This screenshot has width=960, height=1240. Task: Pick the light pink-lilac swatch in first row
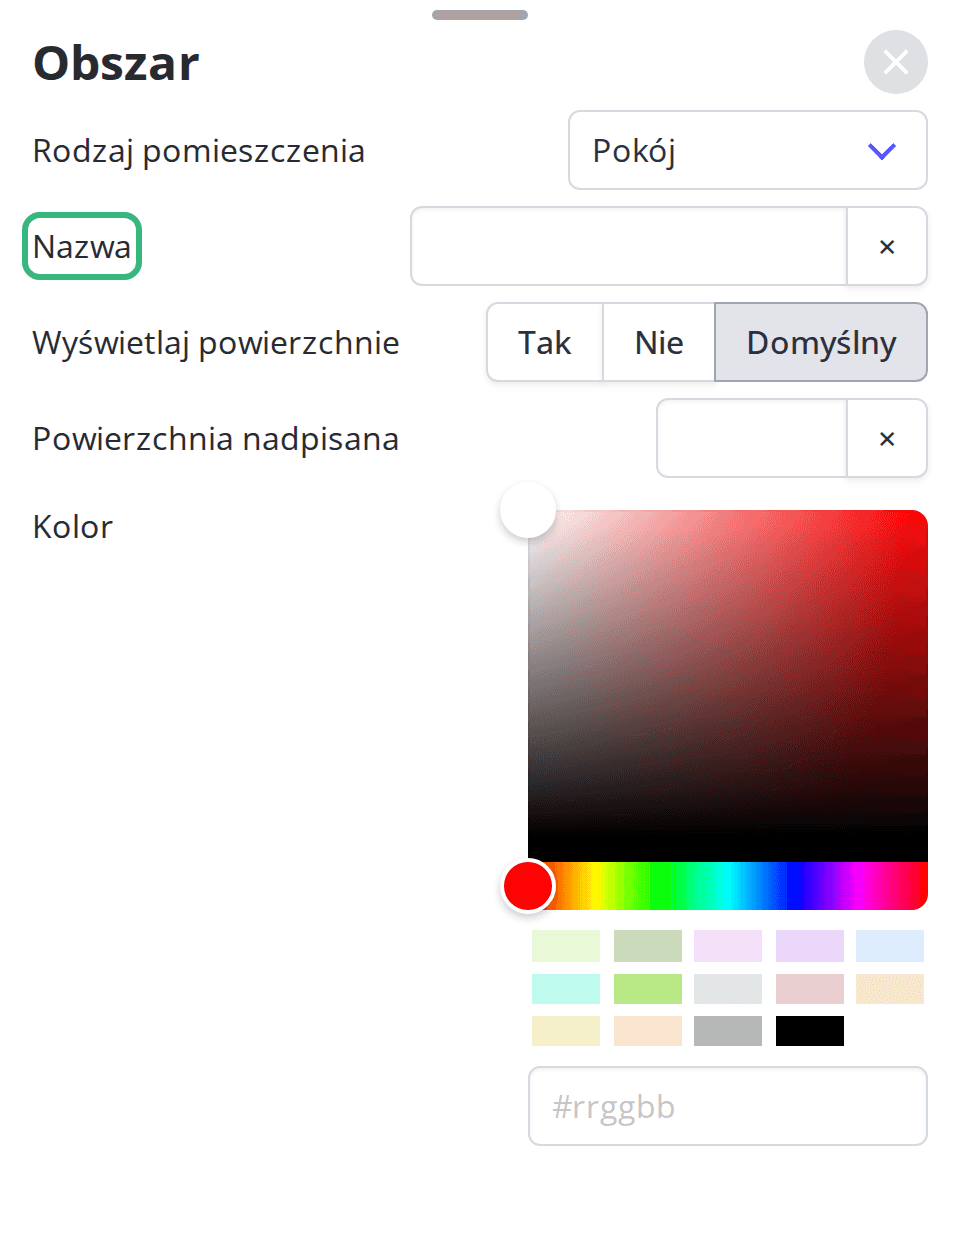coord(728,946)
